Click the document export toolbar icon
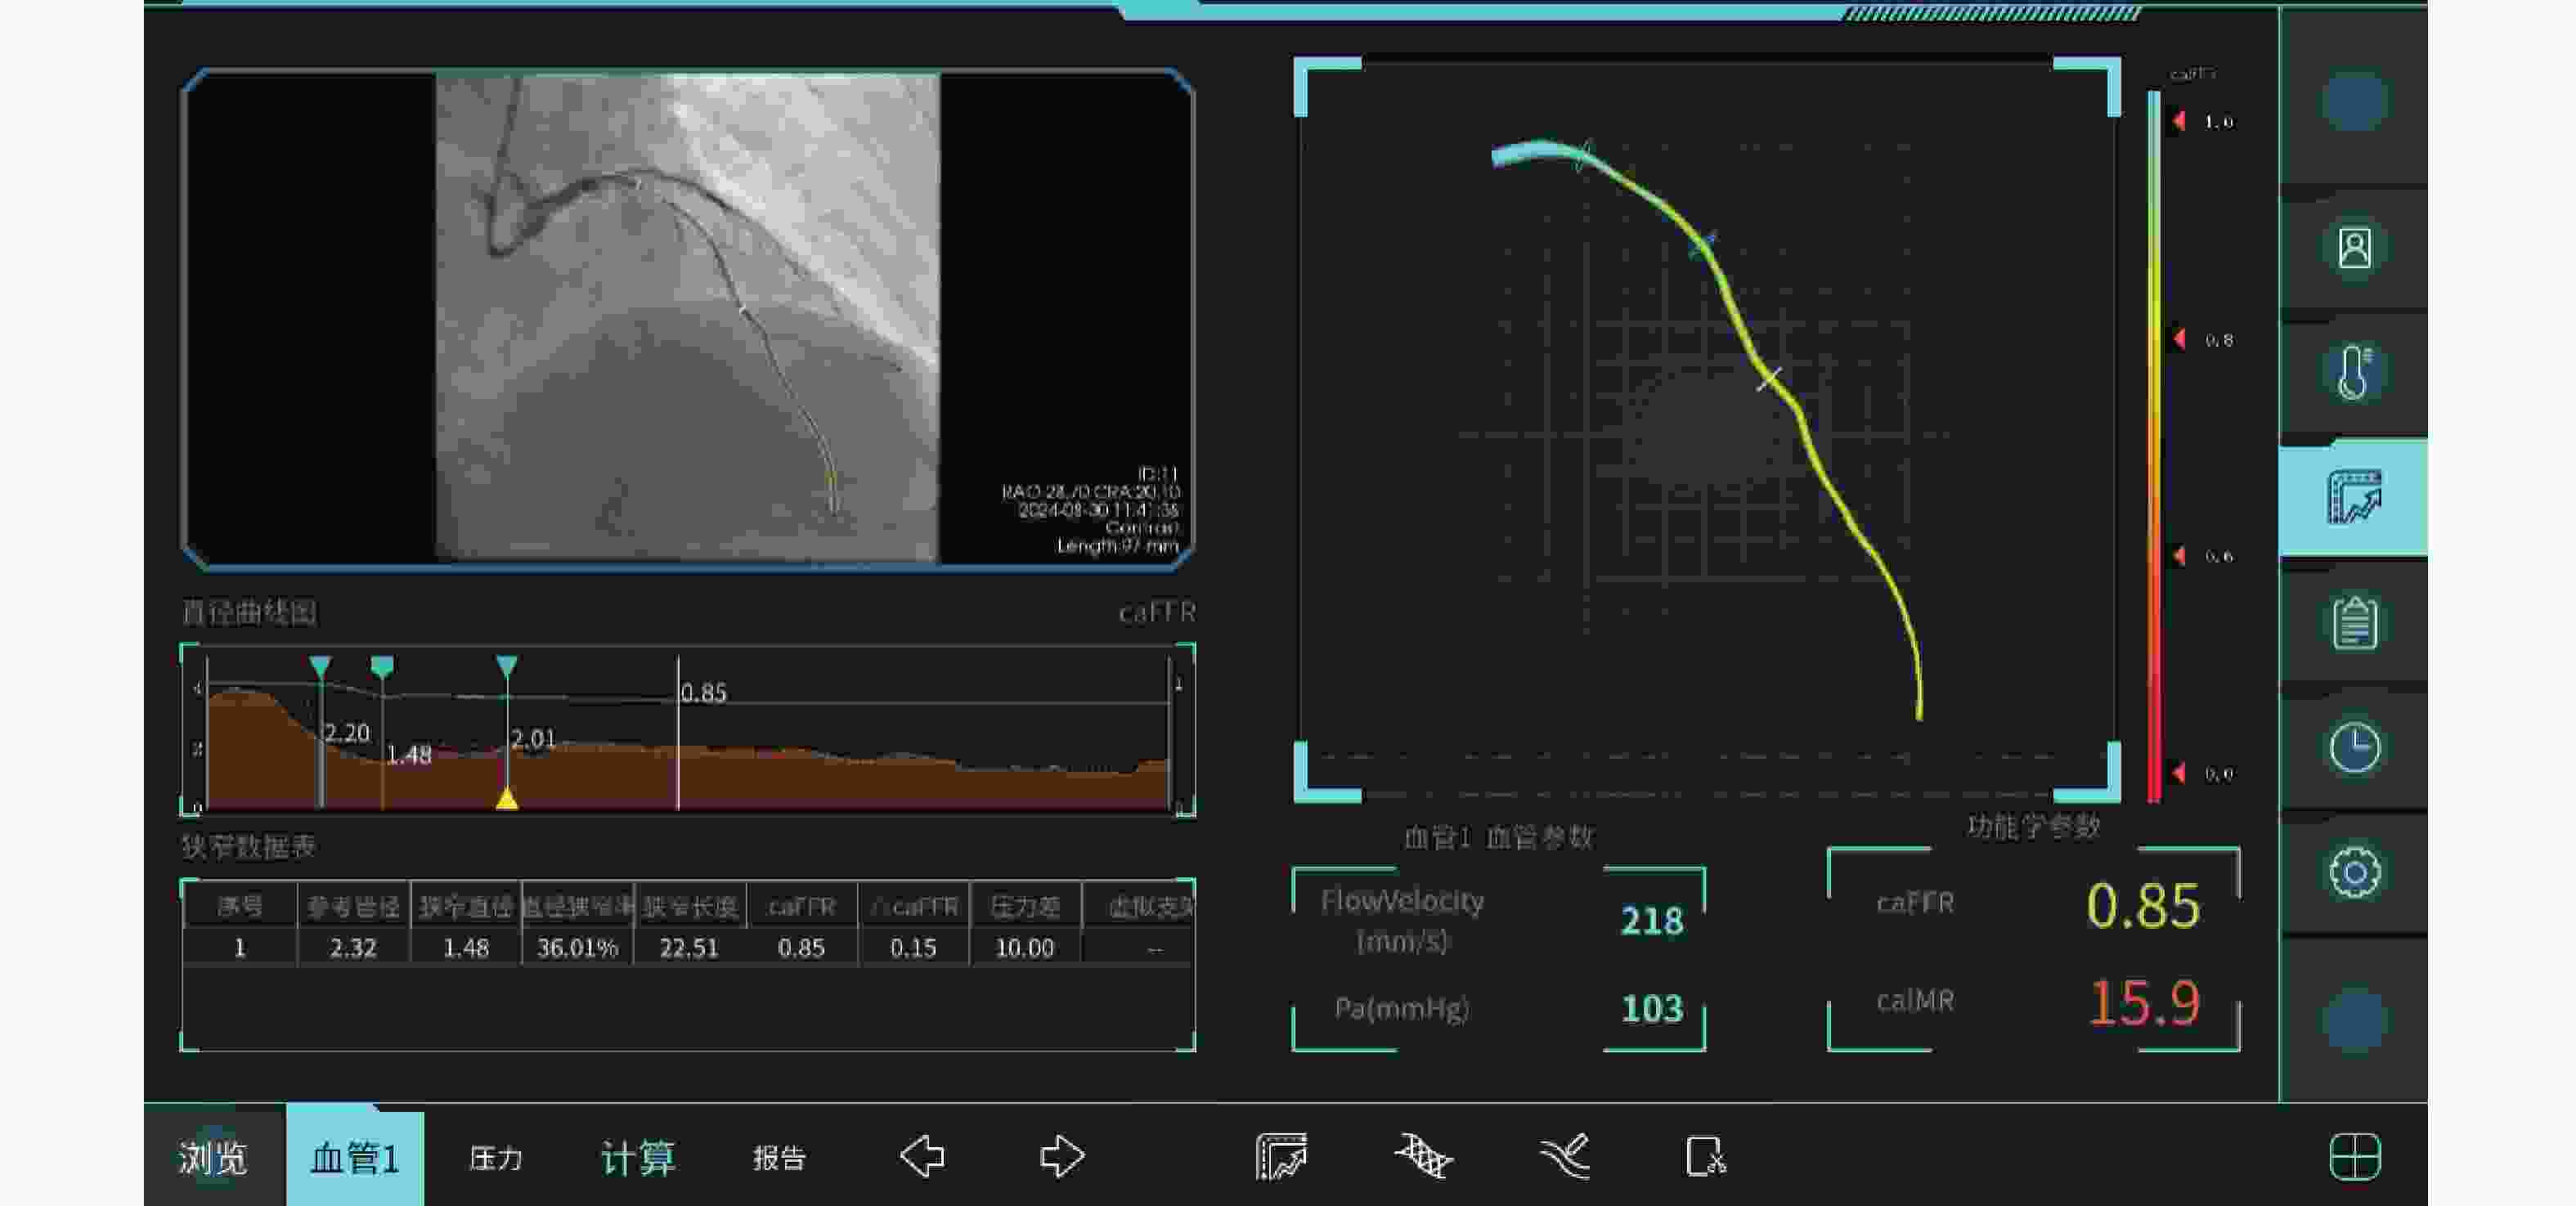This screenshot has height=1206, width=2576. pyautogui.click(x=1705, y=1157)
